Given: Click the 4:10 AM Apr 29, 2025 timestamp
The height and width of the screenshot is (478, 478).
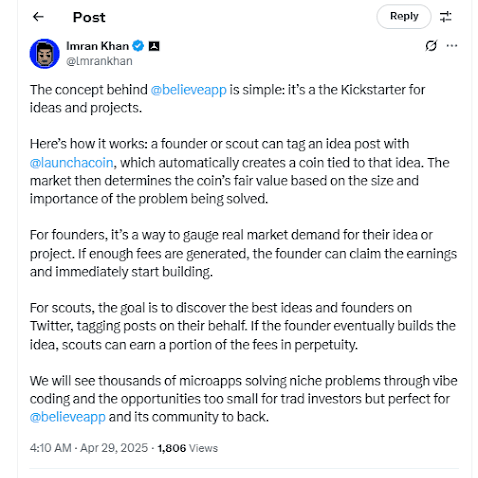Looking at the screenshot, I should (89, 448).
